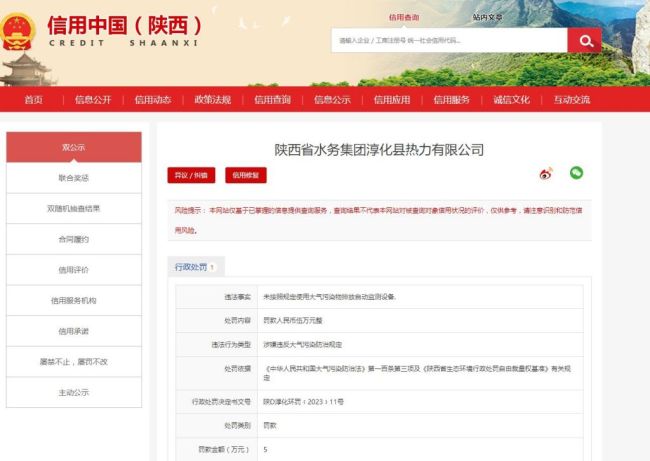
Task: Select 联合奖惩 in the left sidebar
Action: pyautogui.click(x=74, y=178)
